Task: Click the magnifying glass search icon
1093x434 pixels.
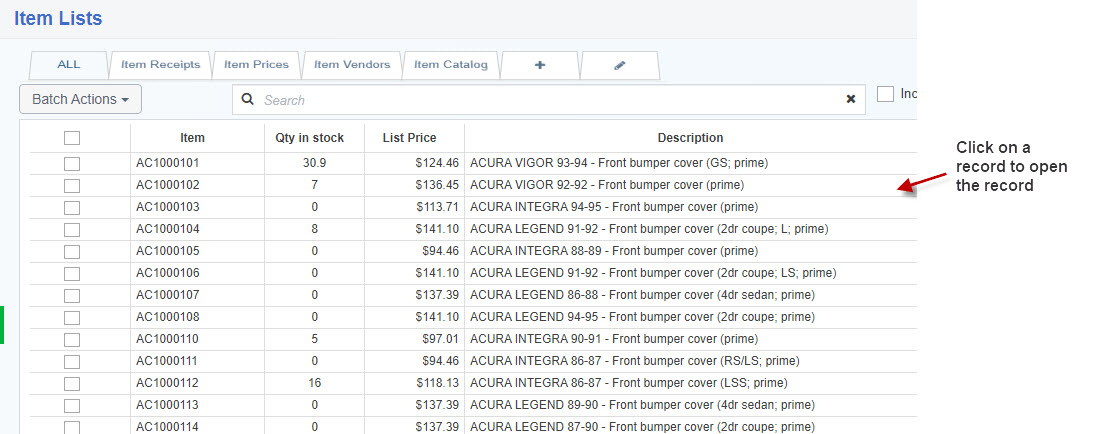Action: 248,100
